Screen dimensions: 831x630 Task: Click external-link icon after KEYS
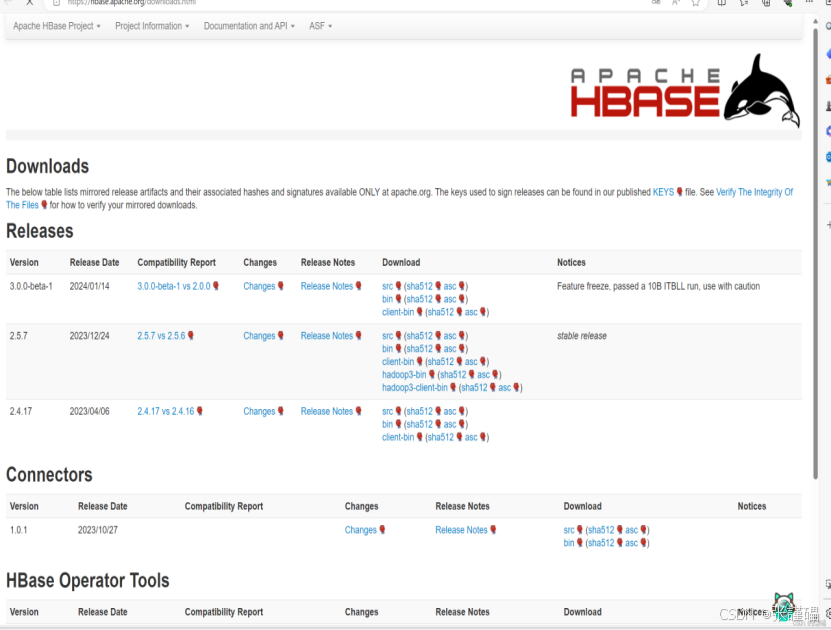click(679, 192)
